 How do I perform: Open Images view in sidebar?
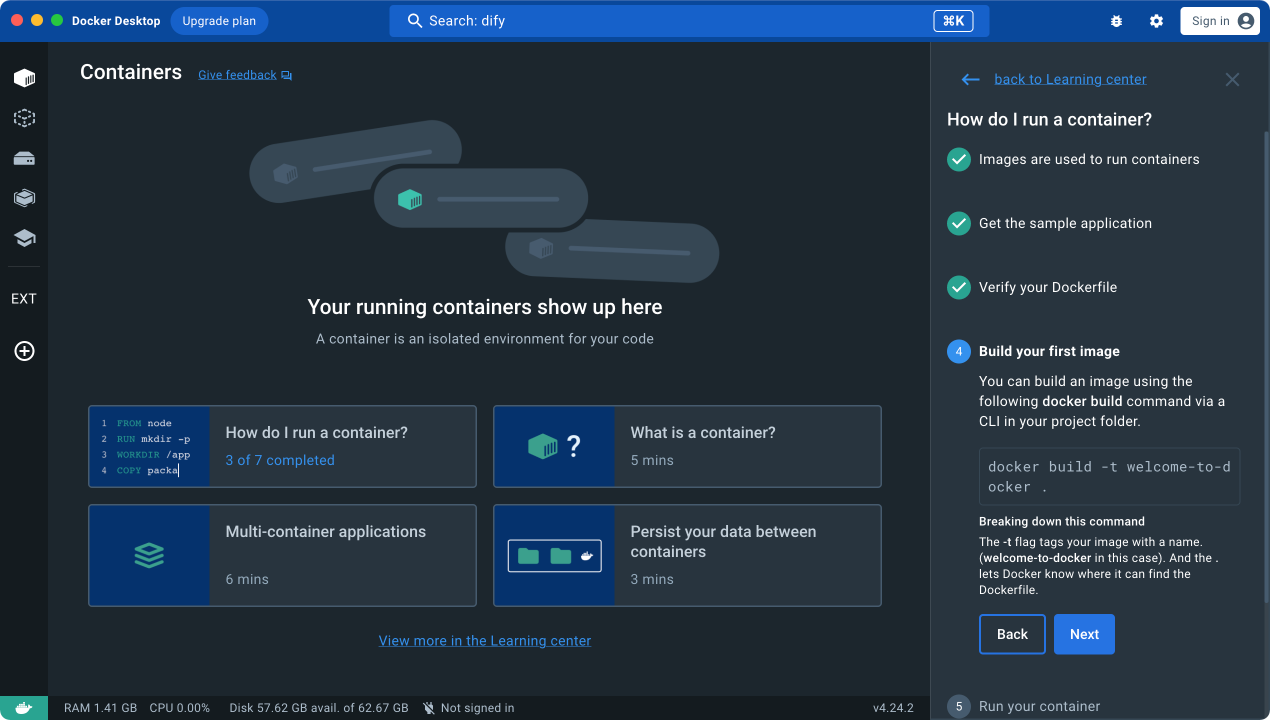point(24,118)
